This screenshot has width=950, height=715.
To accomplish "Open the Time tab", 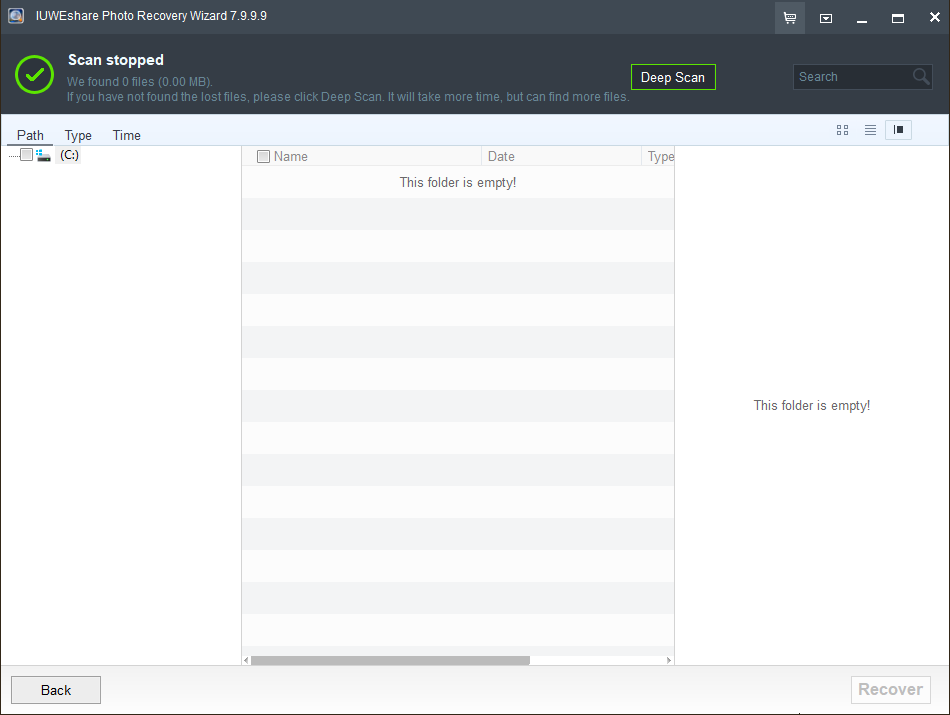I will point(126,135).
